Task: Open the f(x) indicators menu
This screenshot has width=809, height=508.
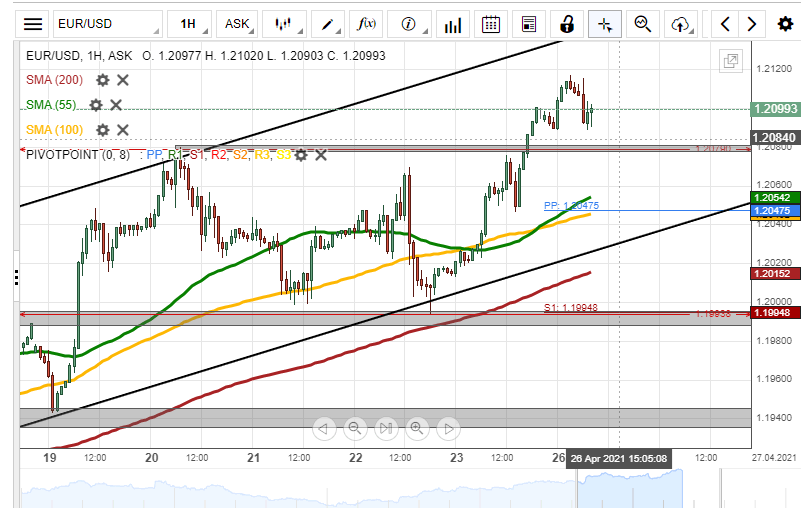Action: coord(367,24)
